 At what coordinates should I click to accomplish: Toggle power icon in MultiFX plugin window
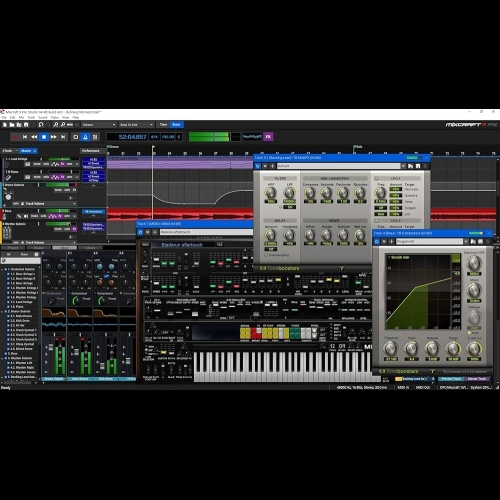[x=258, y=166]
